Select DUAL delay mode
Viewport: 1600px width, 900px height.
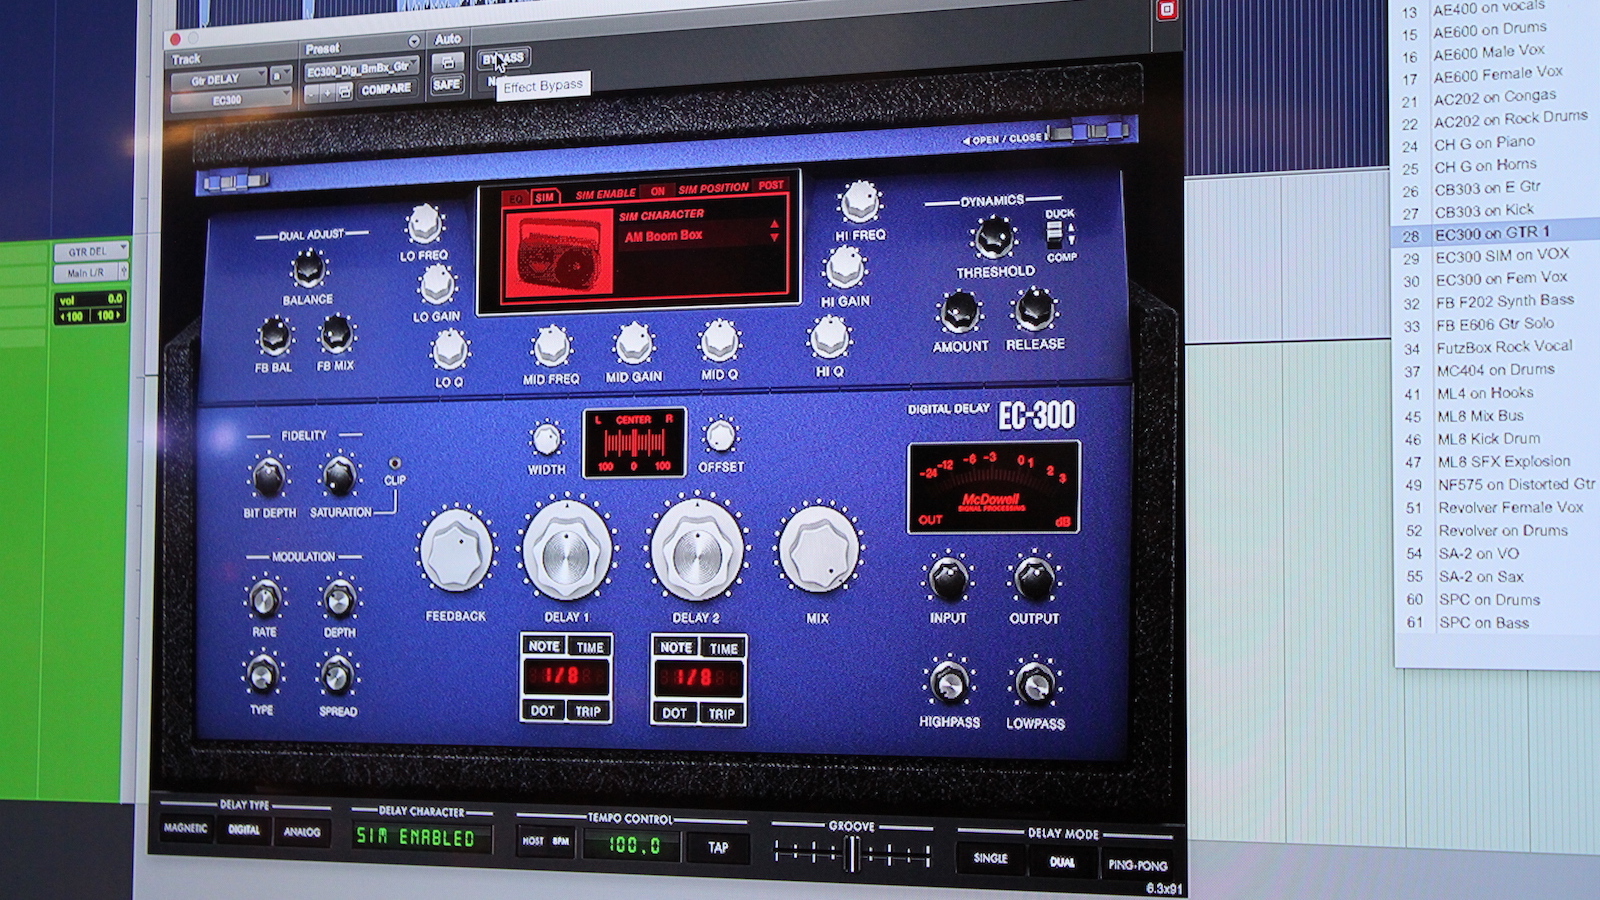coord(1062,862)
